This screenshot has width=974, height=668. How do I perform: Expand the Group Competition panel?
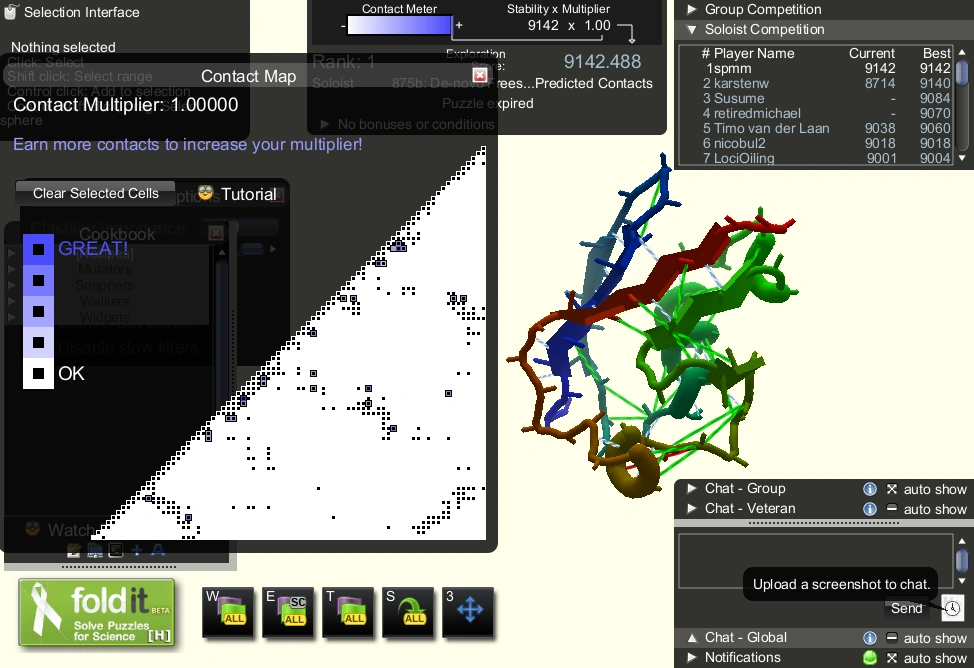(x=691, y=9)
